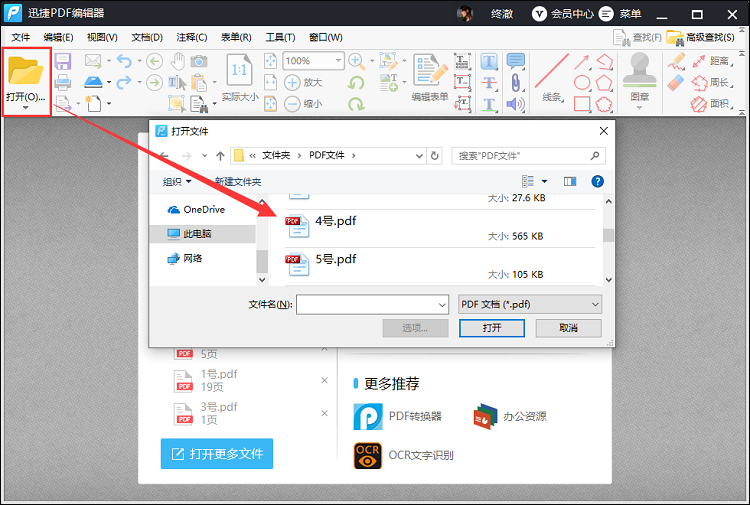Click the Print icon in toolbar
The width and height of the screenshot is (750, 505).
(63, 82)
